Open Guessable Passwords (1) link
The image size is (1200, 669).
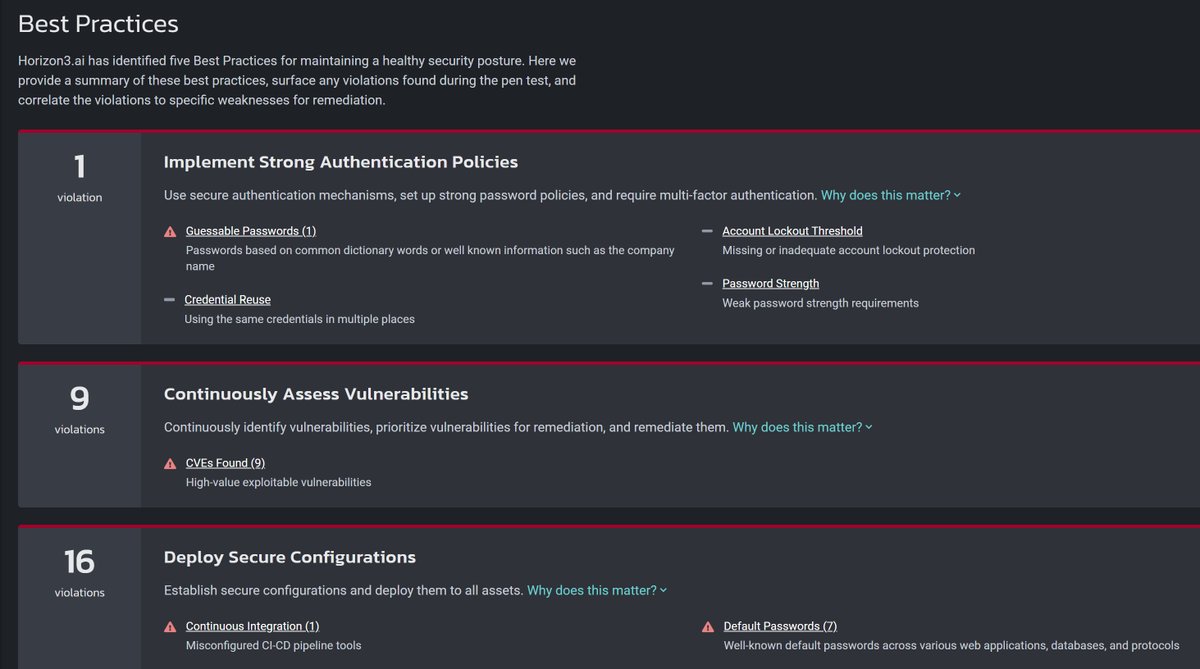[251, 231]
